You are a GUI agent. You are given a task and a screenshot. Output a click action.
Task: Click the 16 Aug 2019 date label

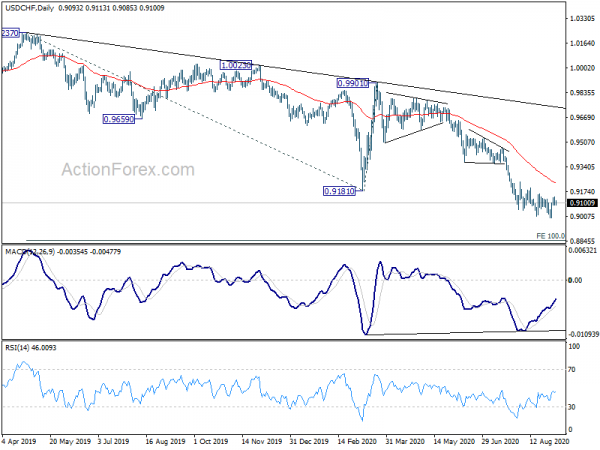click(x=165, y=442)
